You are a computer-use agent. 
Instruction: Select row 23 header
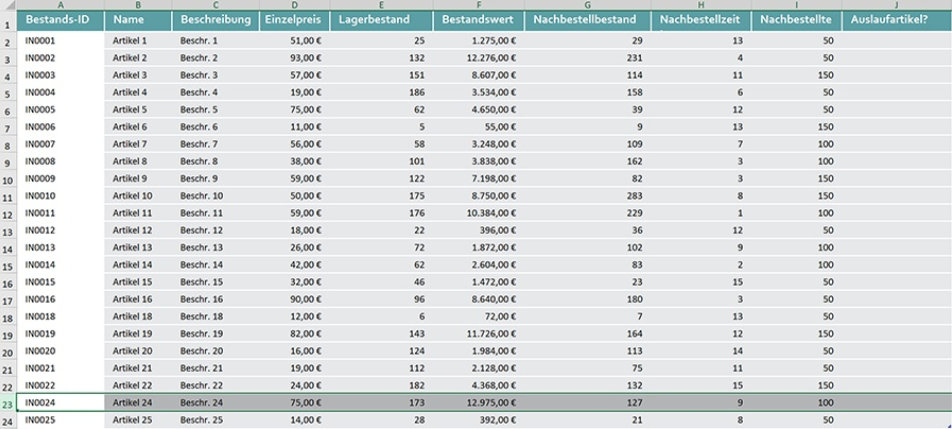coord(8,403)
